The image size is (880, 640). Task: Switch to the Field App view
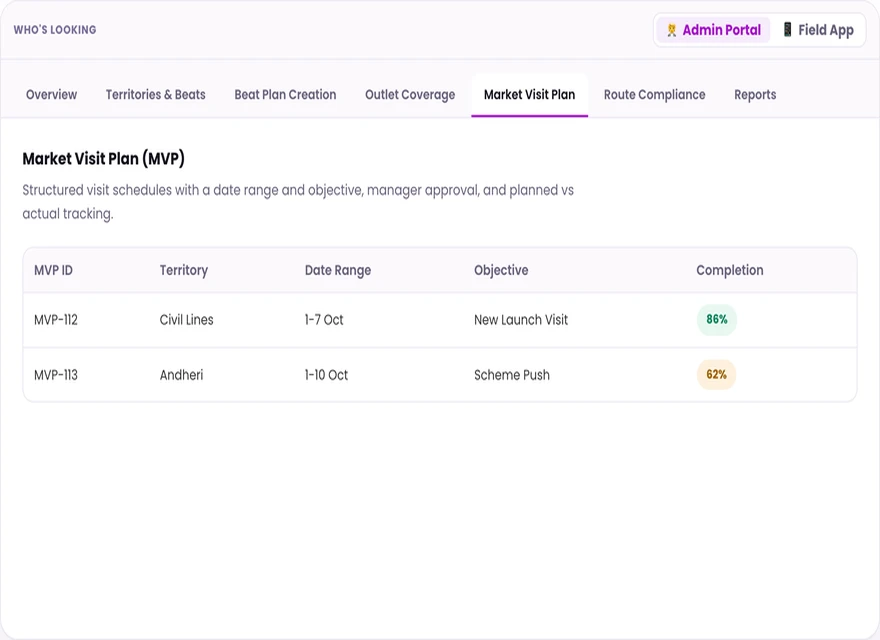click(818, 30)
